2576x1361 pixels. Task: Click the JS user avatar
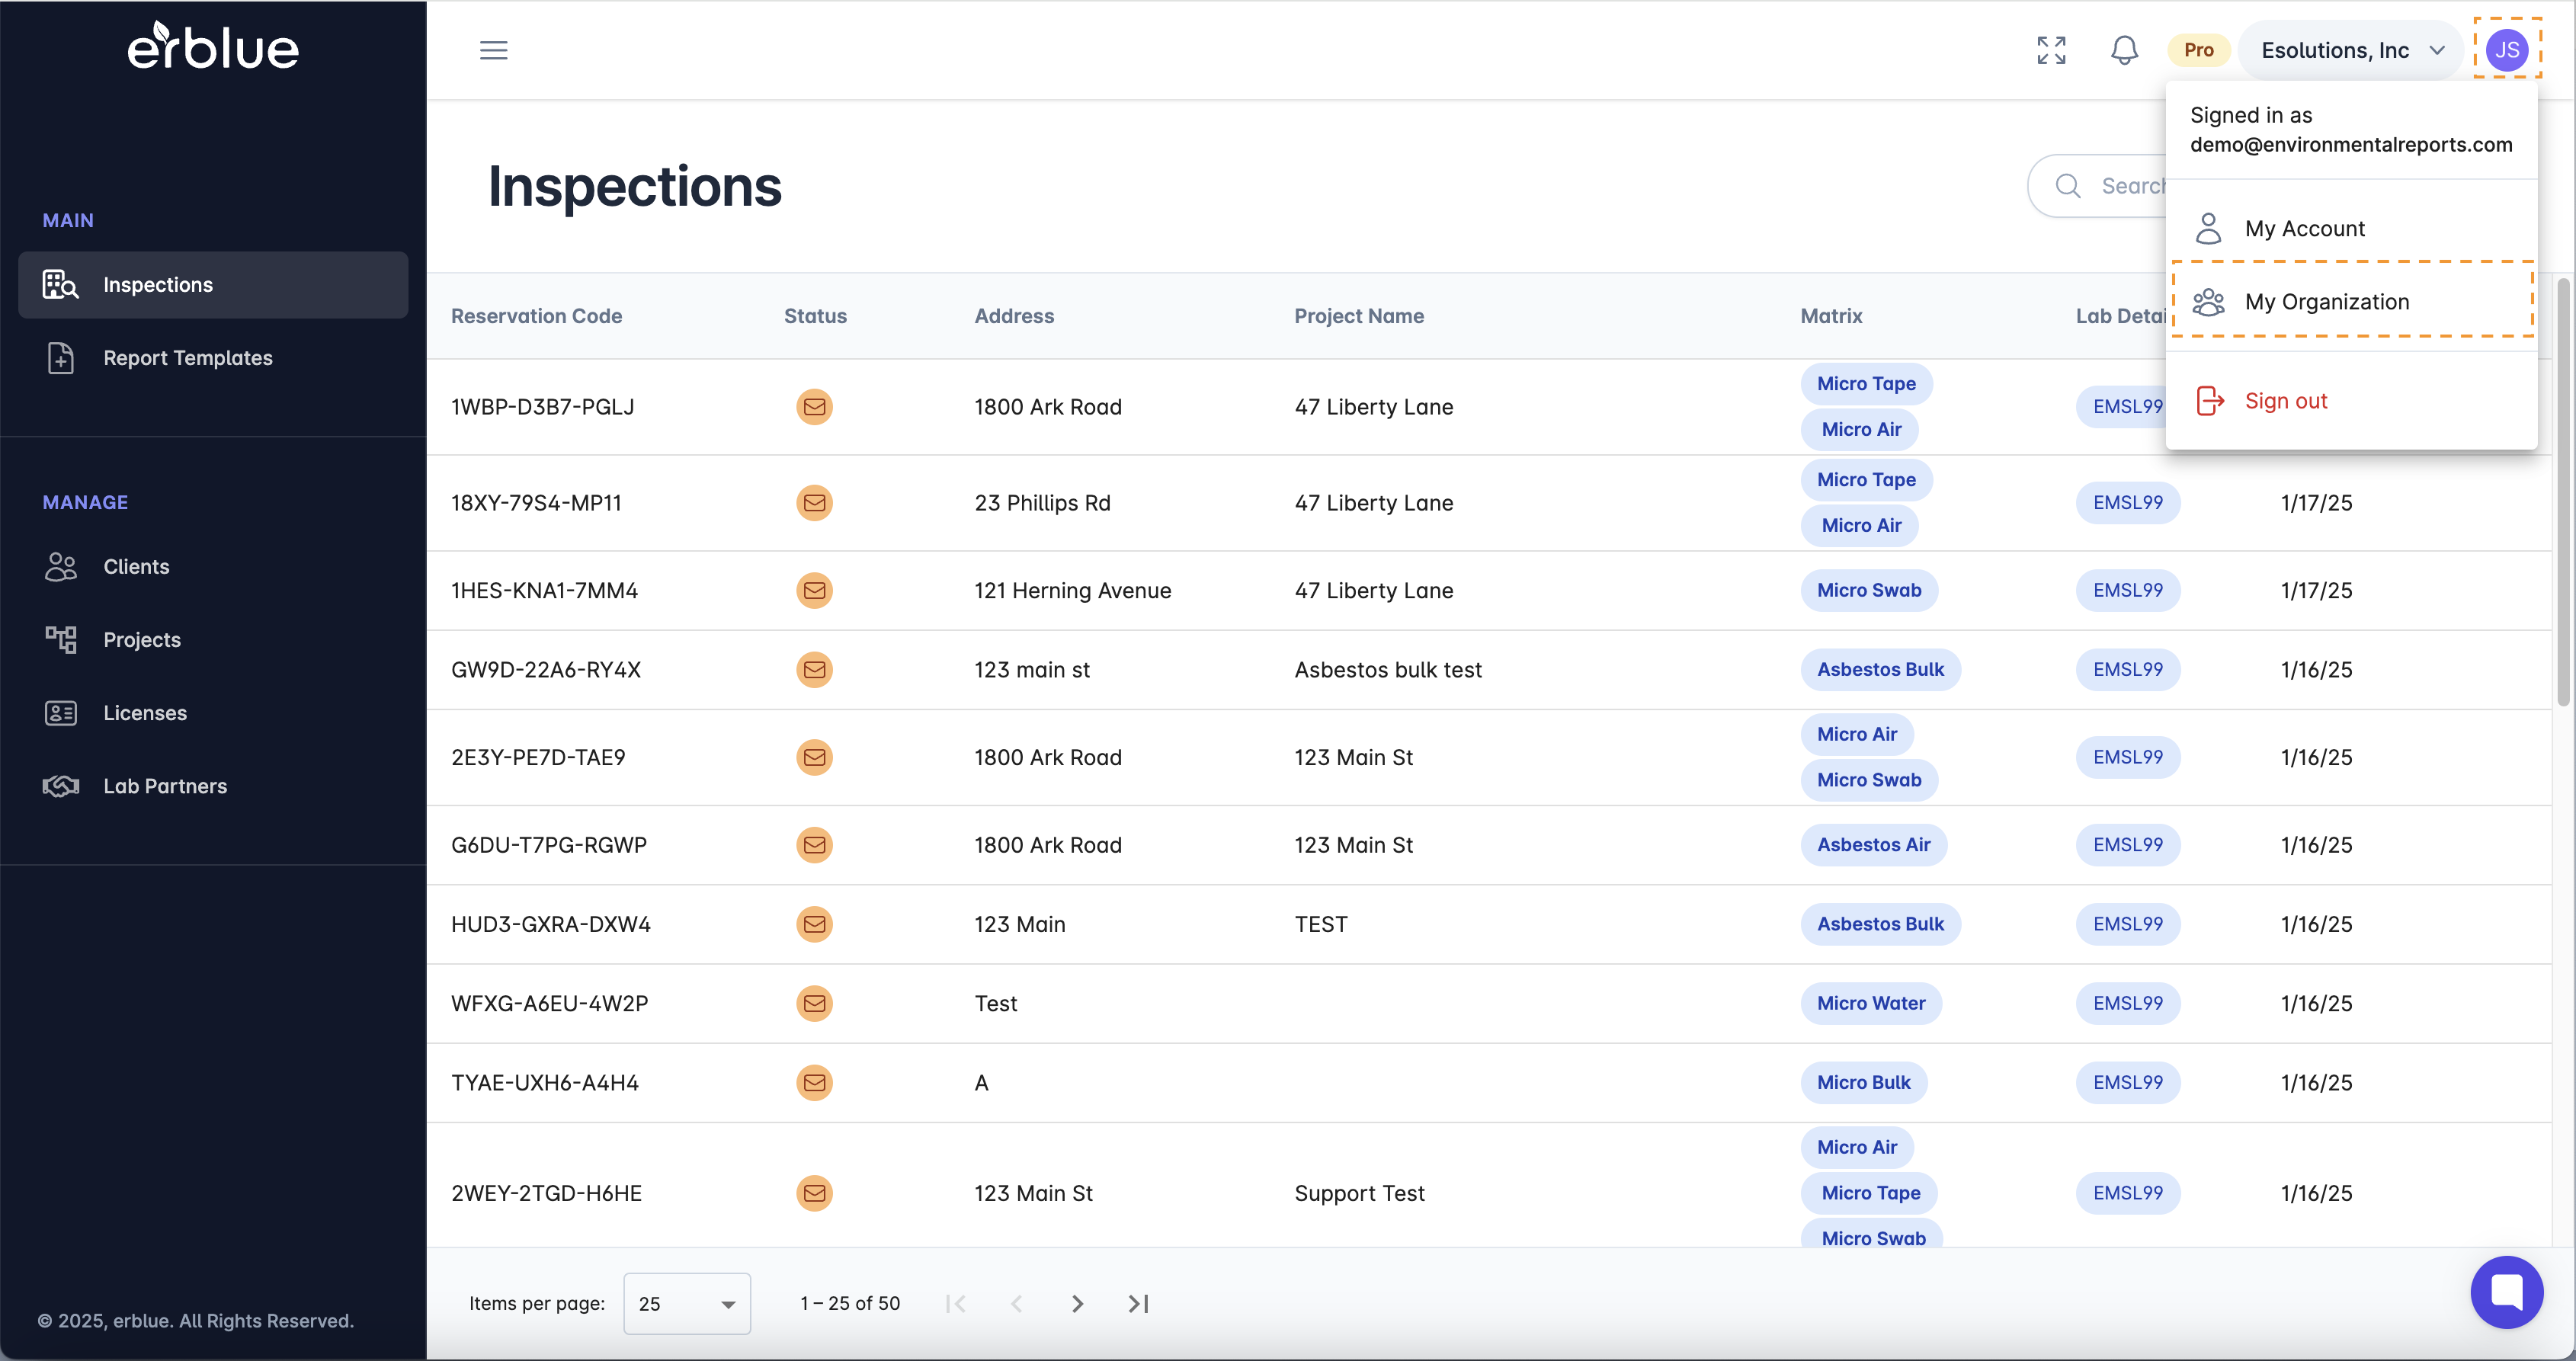(x=2507, y=49)
